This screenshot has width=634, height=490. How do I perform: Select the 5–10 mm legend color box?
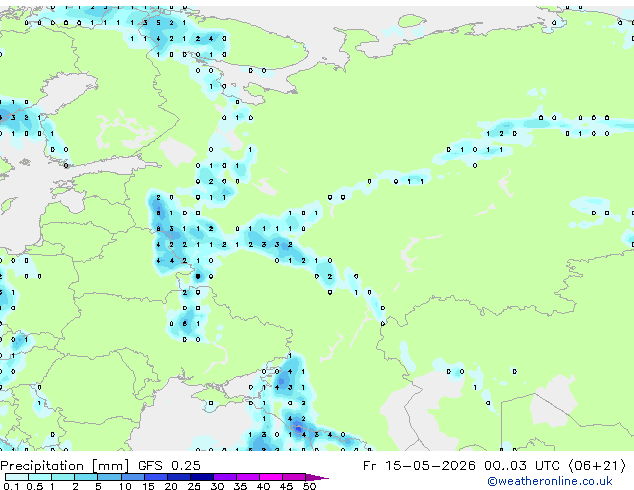pyautogui.click(x=109, y=477)
